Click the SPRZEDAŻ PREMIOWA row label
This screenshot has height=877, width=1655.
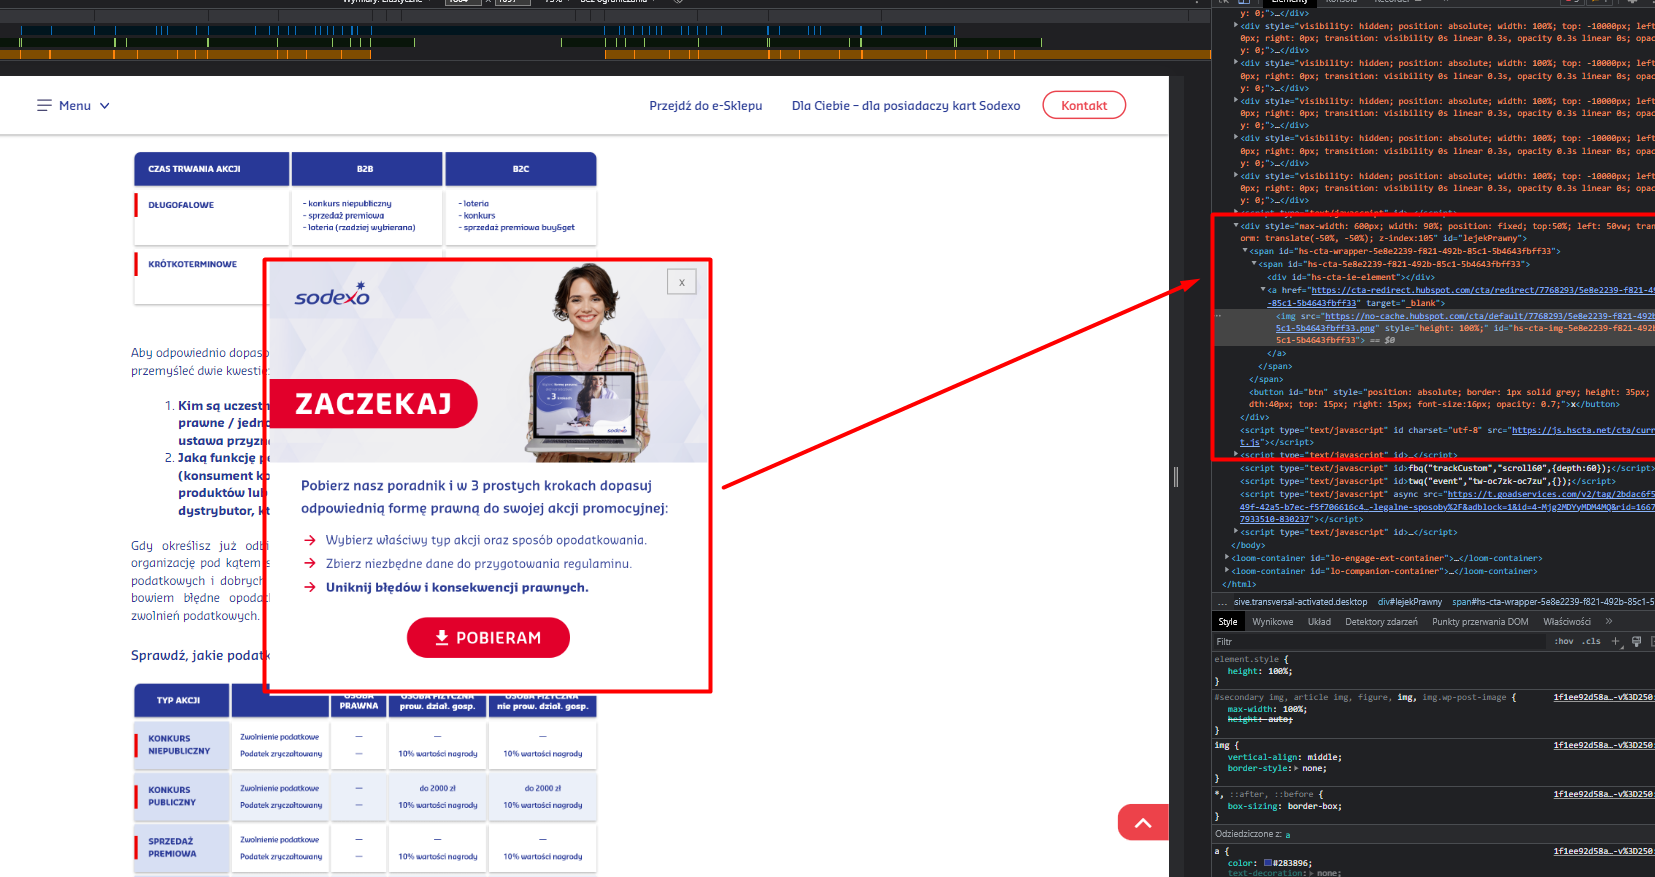[172, 848]
